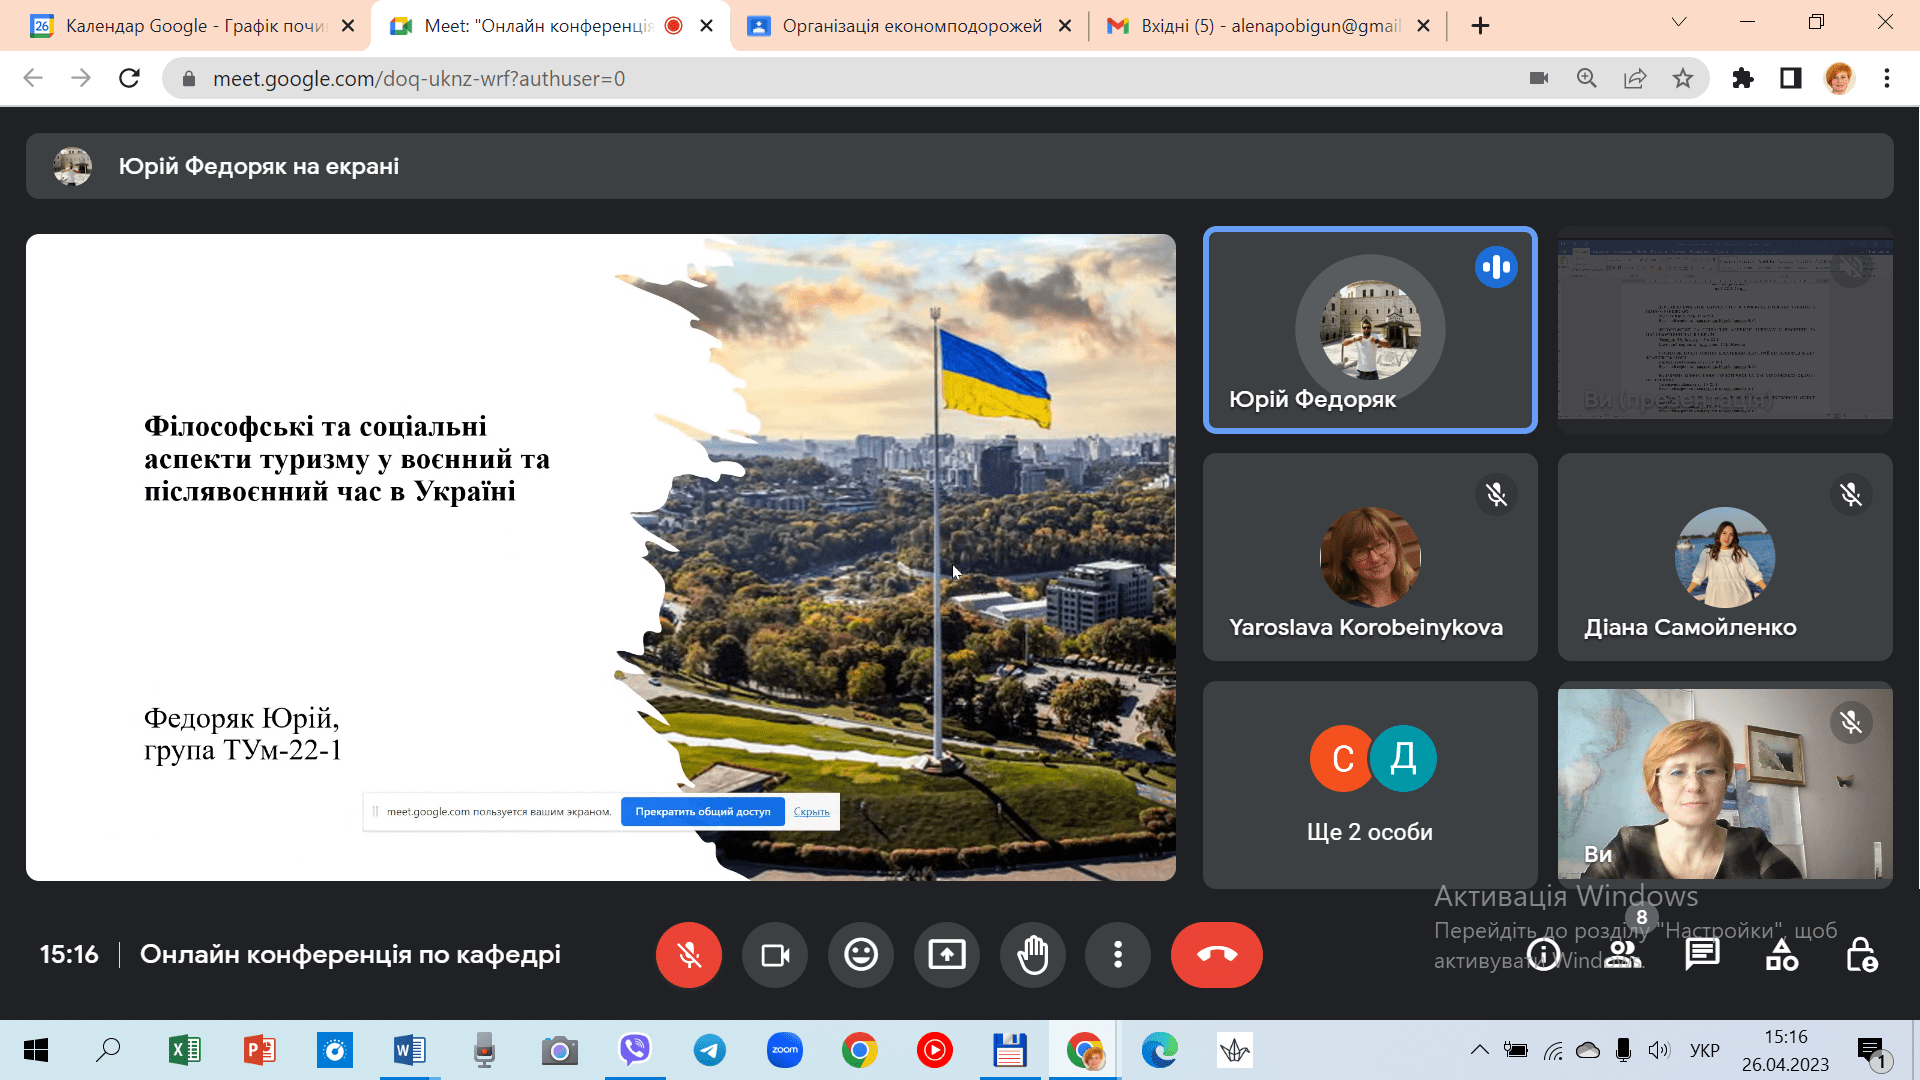The image size is (1920, 1080).
Task: Switch to the Gmail Вхідні tab
Action: tap(1268, 26)
